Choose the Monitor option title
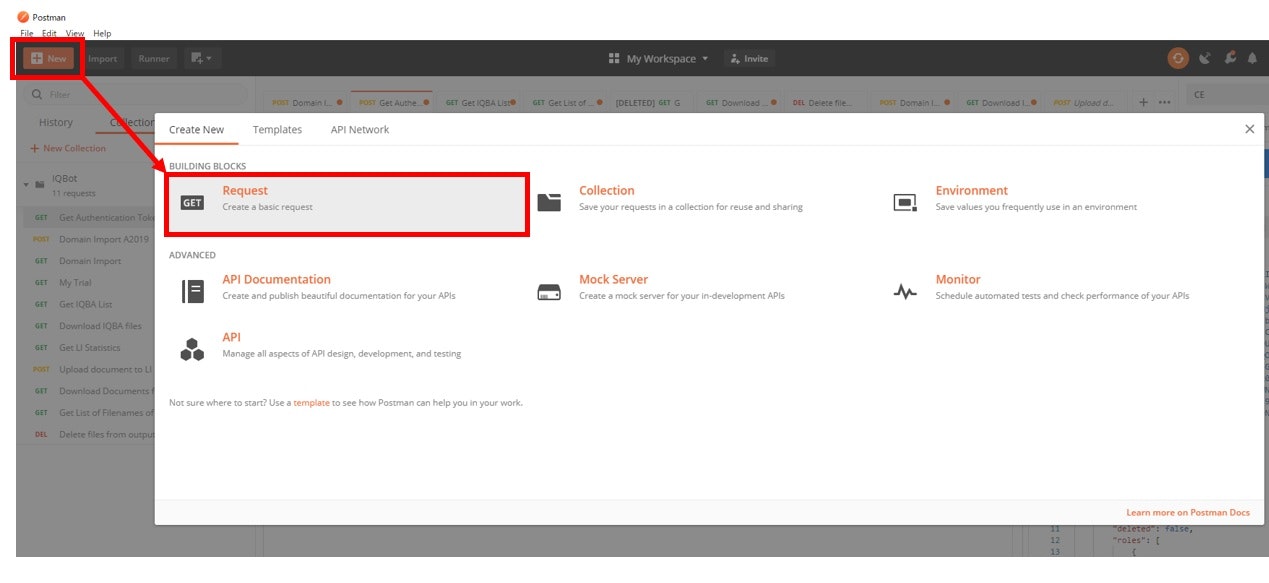The image size is (1269, 583). 958,279
